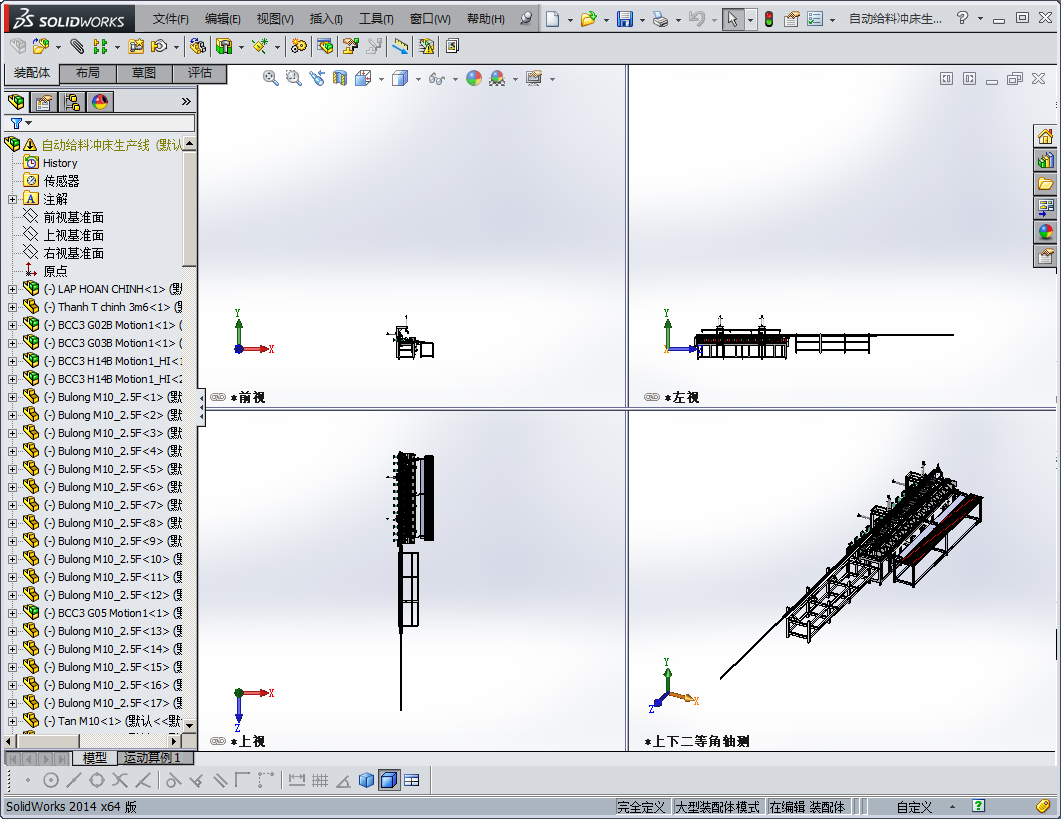The image size is (1061, 819).
Task: Click the left viewport split toggle icon
Action: pyautogui.click(x=947, y=79)
